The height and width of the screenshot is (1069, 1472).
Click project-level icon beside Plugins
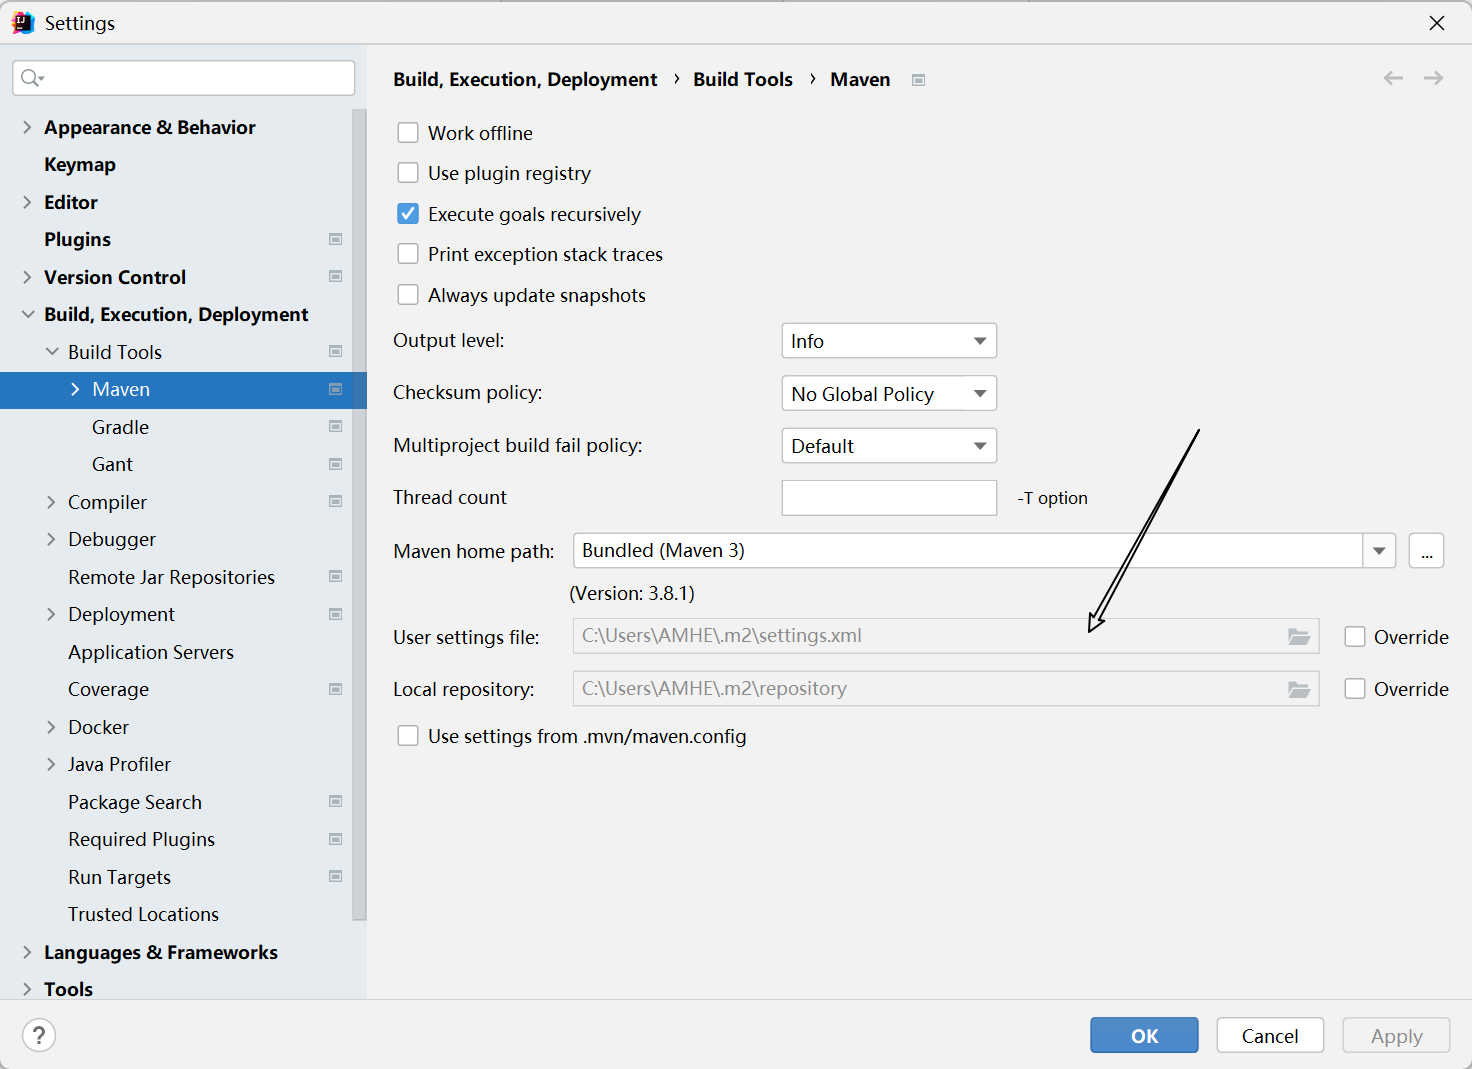tap(336, 239)
